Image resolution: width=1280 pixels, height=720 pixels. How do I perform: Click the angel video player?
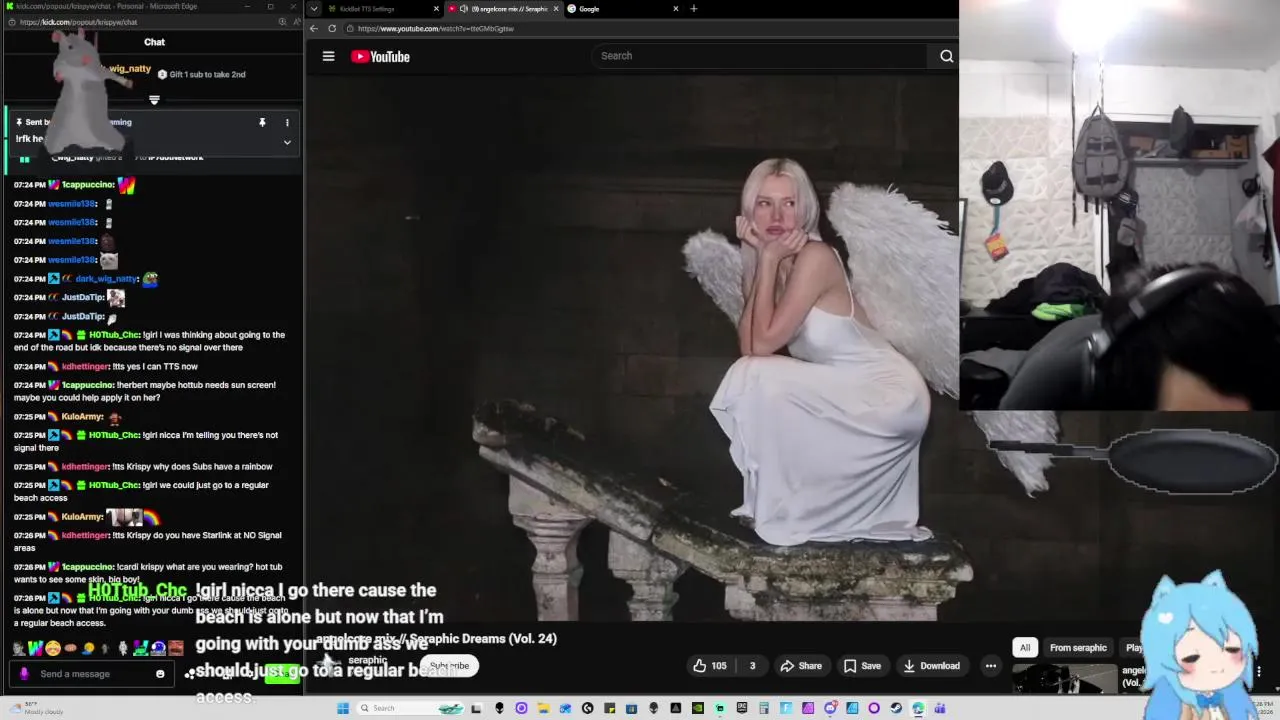coord(632,350)
